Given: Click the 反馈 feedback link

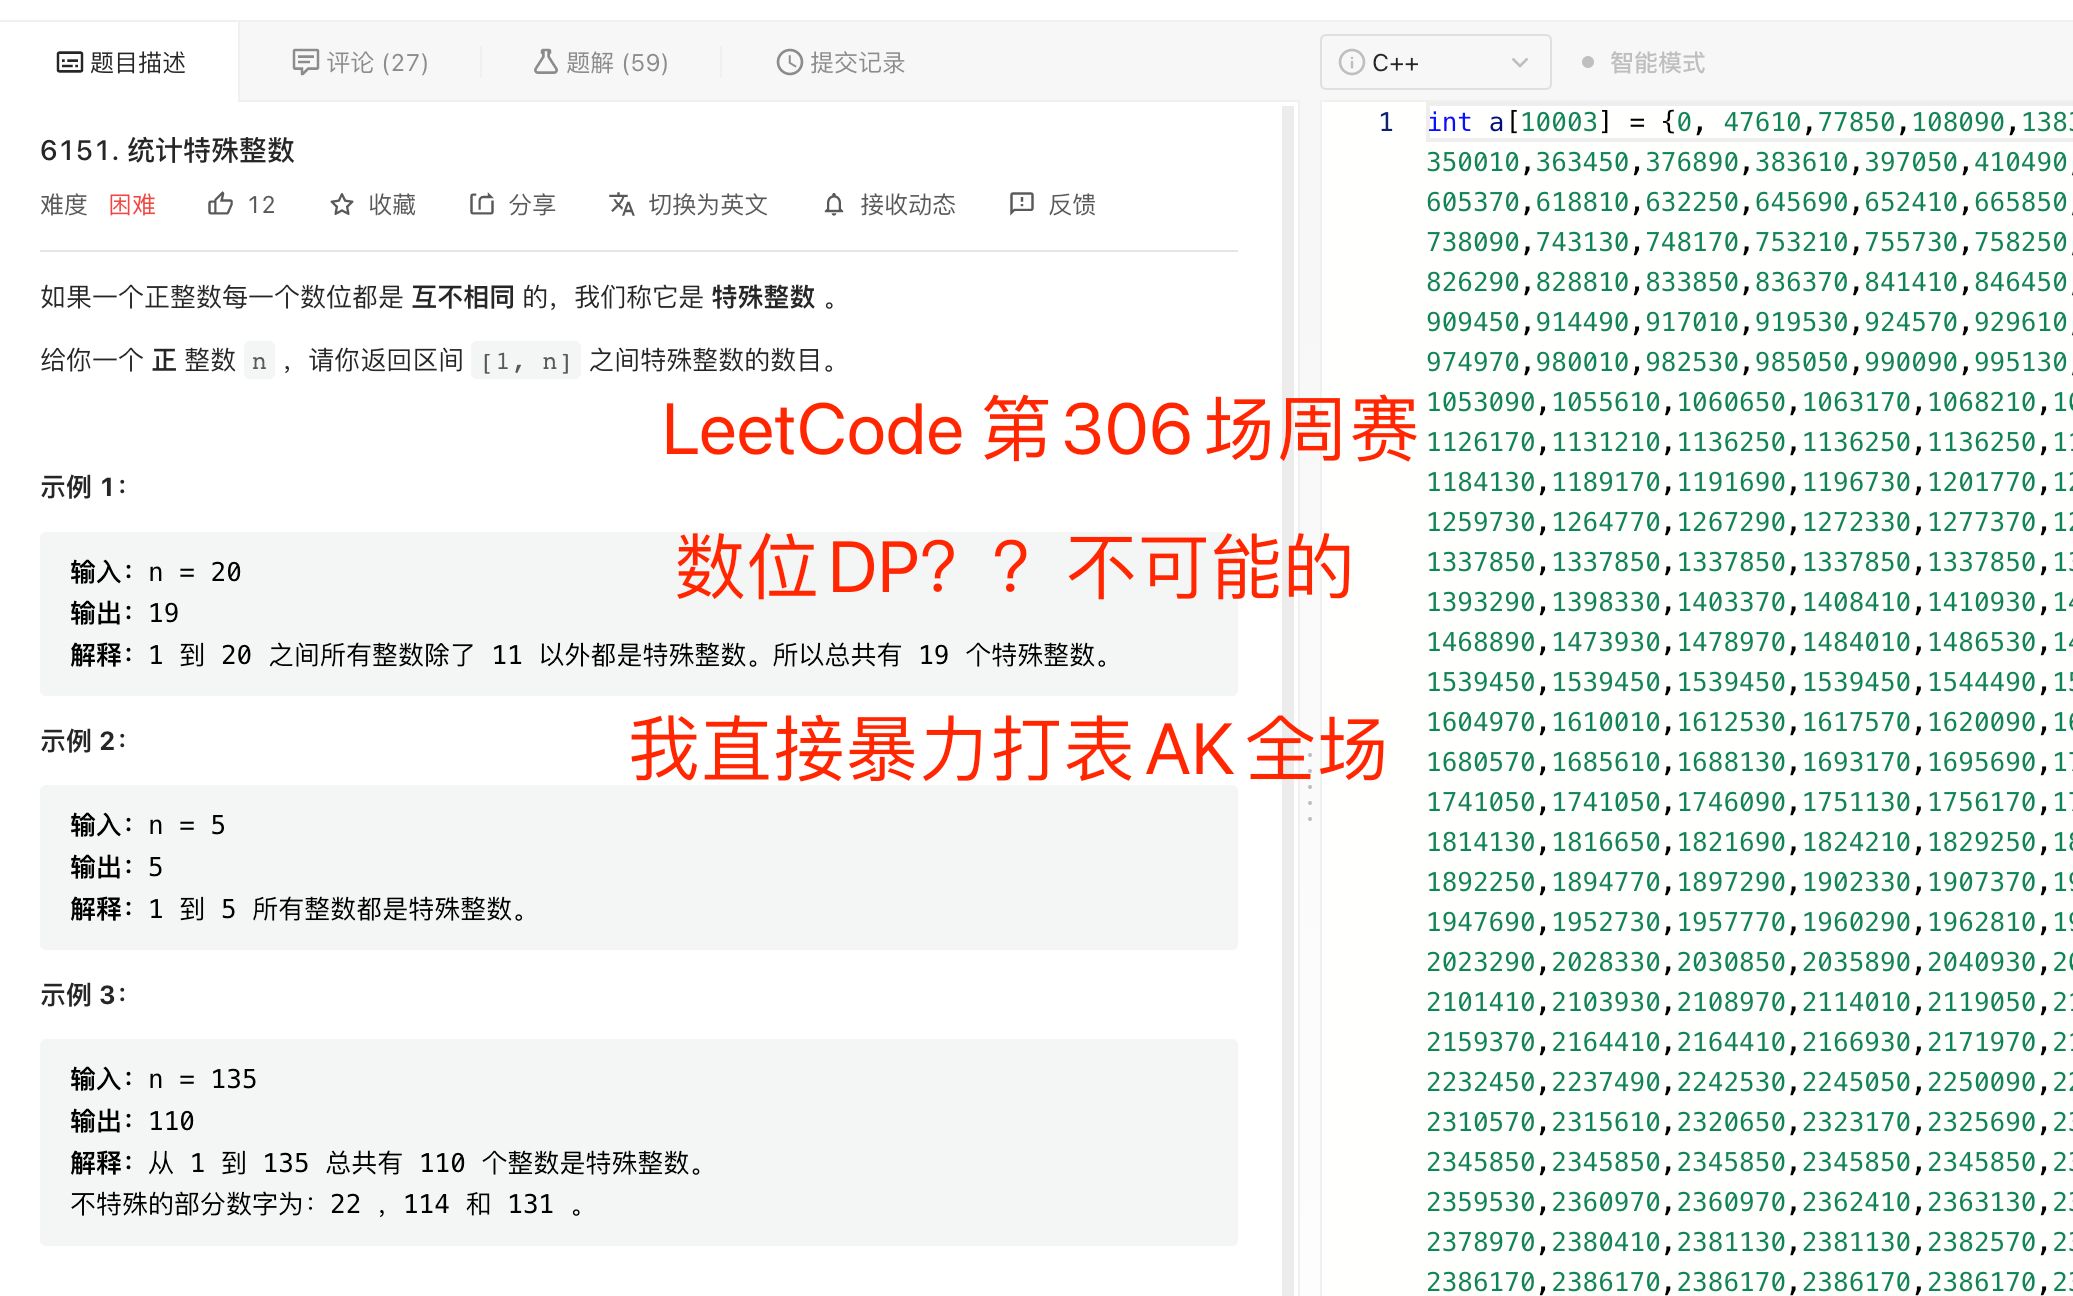Looking at the screenshot, I should click(1072, 204).
